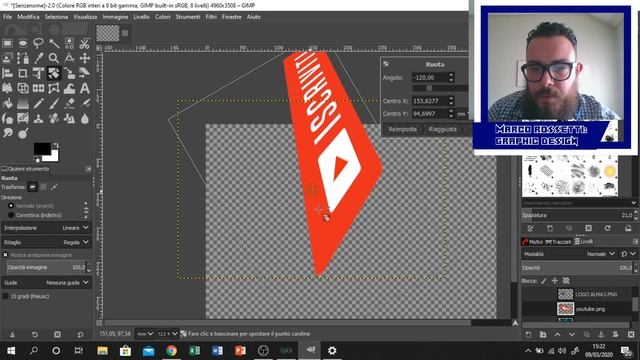This screenshot has height=360, width=640.
Task: Select the Ellipse Select tool
Action: coord(23,43)
